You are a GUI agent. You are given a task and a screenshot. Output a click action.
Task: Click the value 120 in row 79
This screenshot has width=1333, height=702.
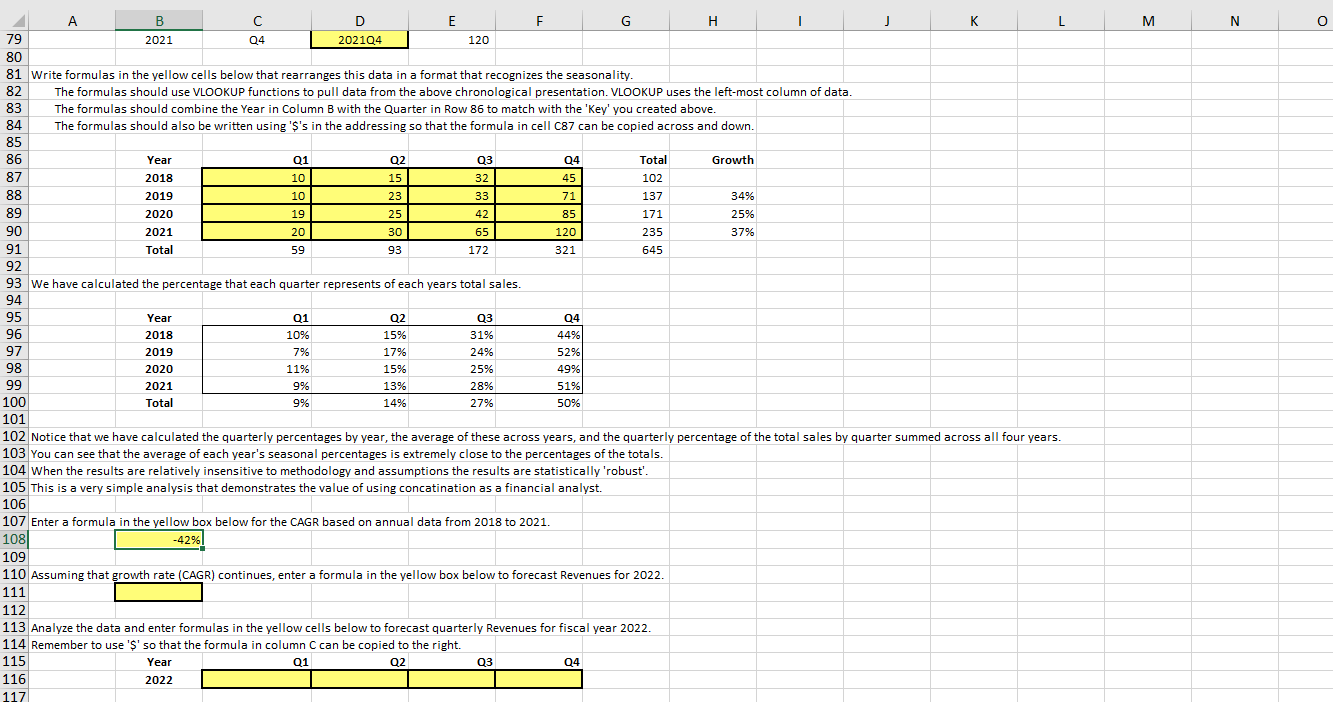[478, 41]
